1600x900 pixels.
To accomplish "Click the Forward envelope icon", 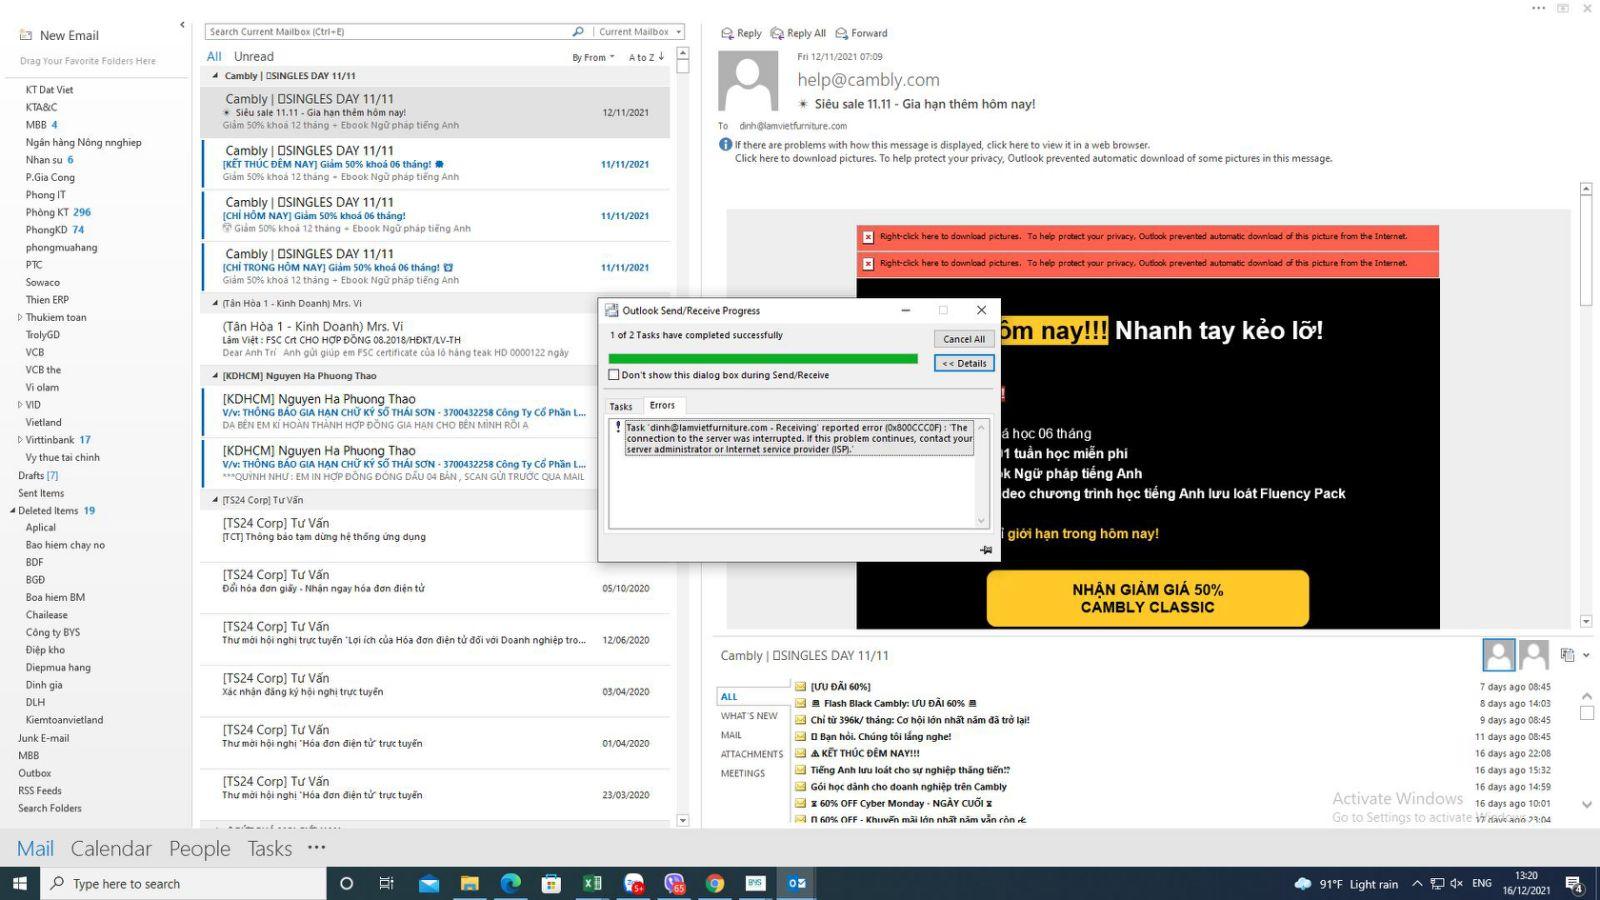I will [x=842, y=33].
